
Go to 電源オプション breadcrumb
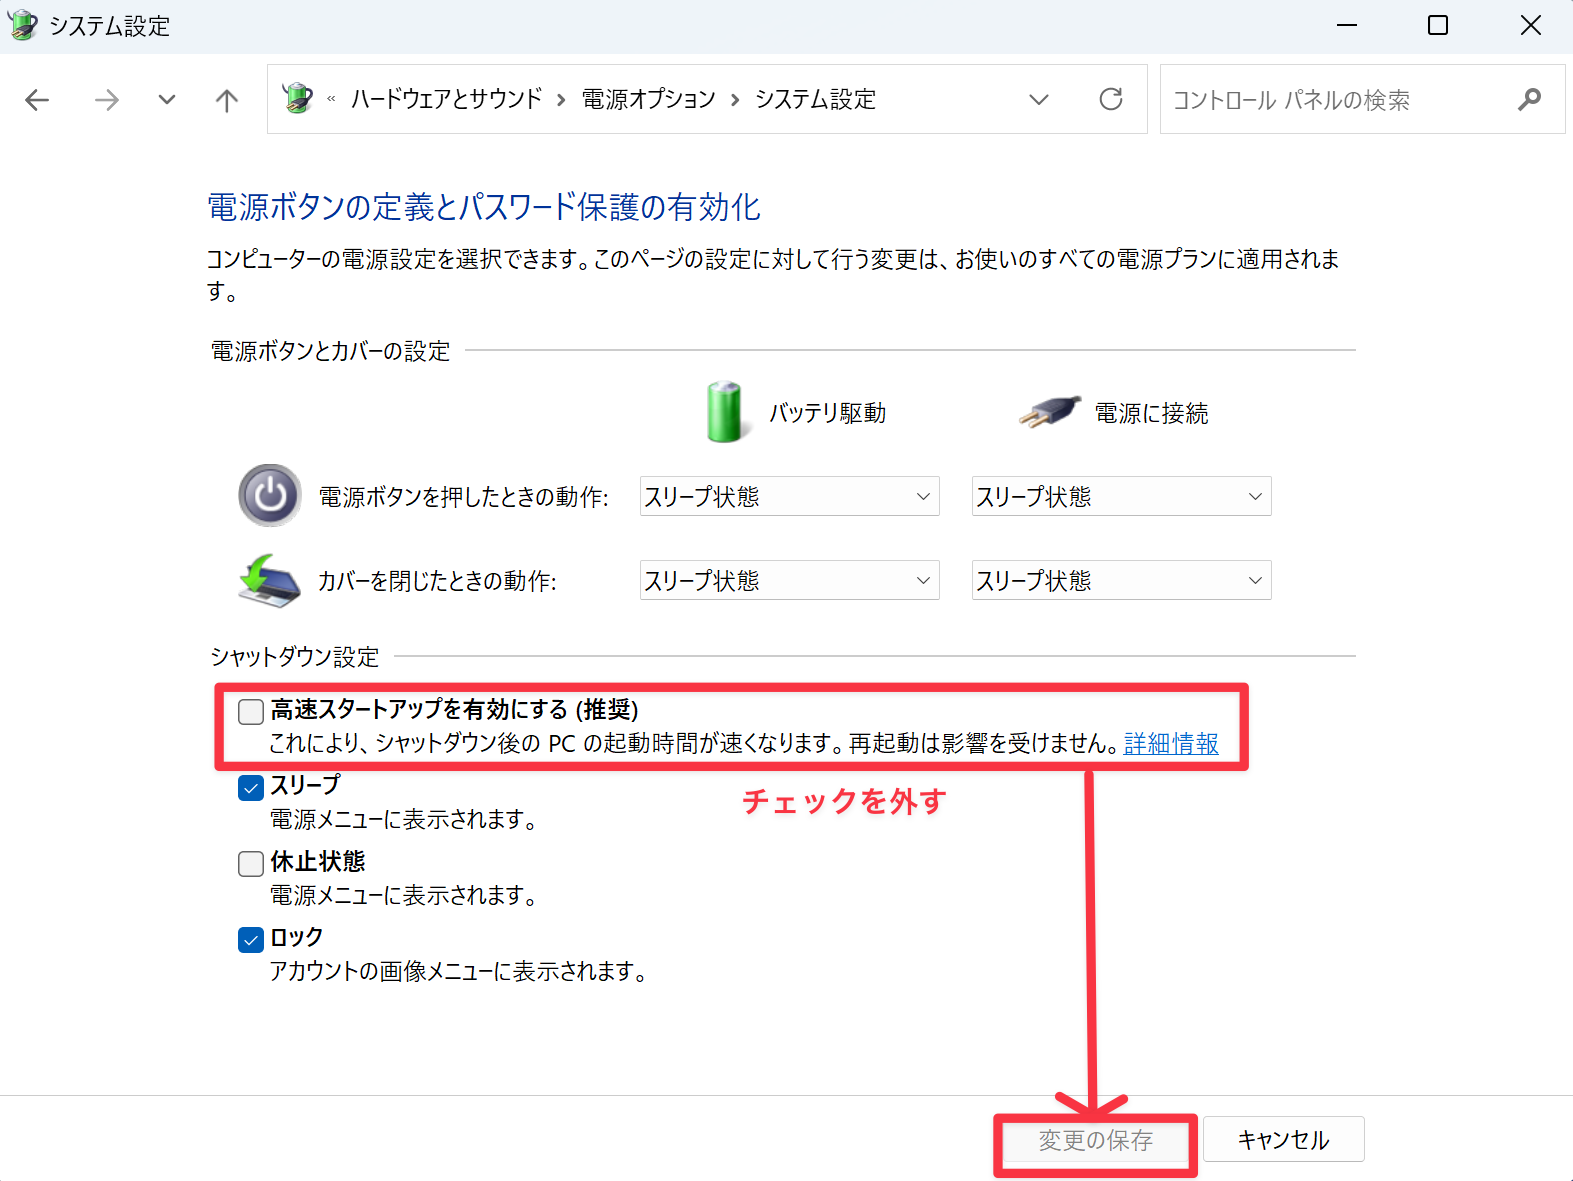(x=648, y=99)
